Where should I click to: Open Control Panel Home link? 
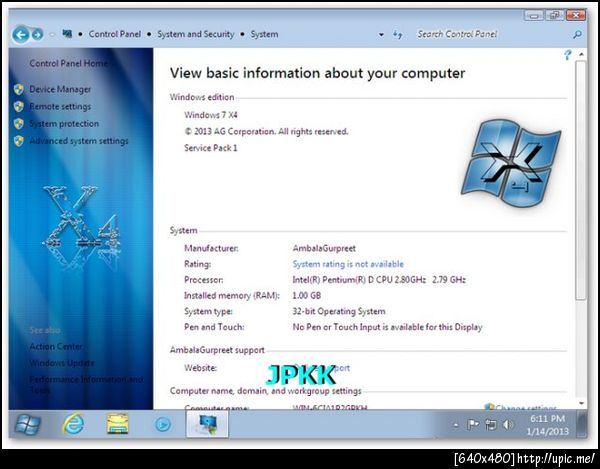click(x=68, y=63)
